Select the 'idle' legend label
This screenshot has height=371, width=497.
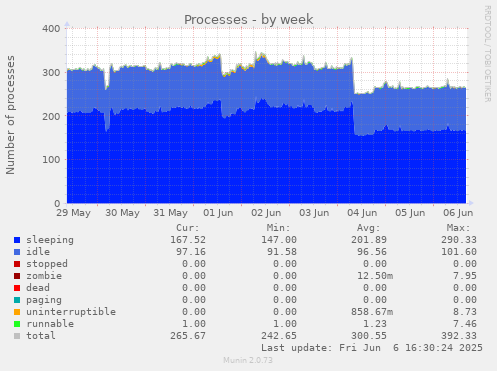pyautogui.click(x=38, y=252)
